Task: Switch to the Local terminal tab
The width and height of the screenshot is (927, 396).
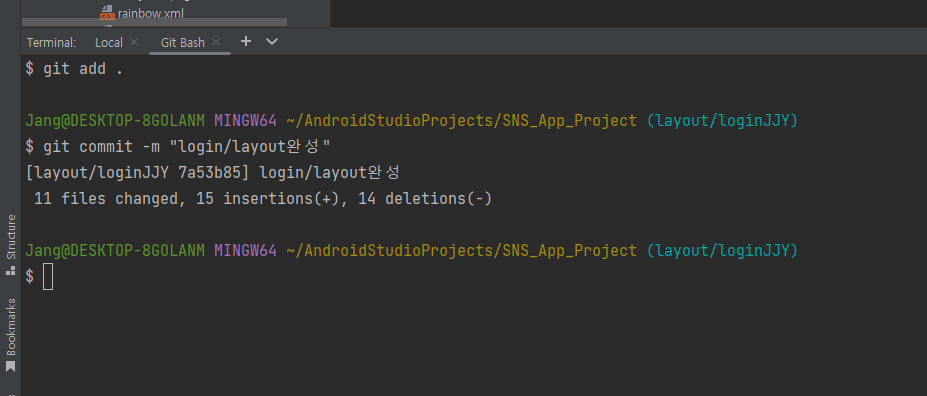Action: [x=109, y=43]
